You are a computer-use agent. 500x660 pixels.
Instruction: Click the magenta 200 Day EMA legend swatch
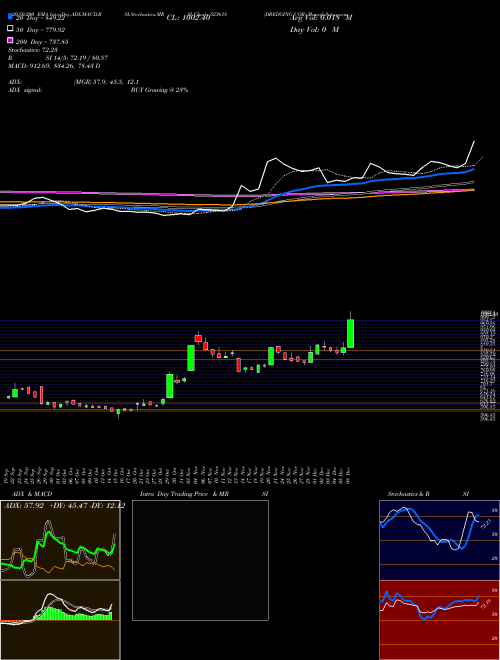(x=10, y=41)
